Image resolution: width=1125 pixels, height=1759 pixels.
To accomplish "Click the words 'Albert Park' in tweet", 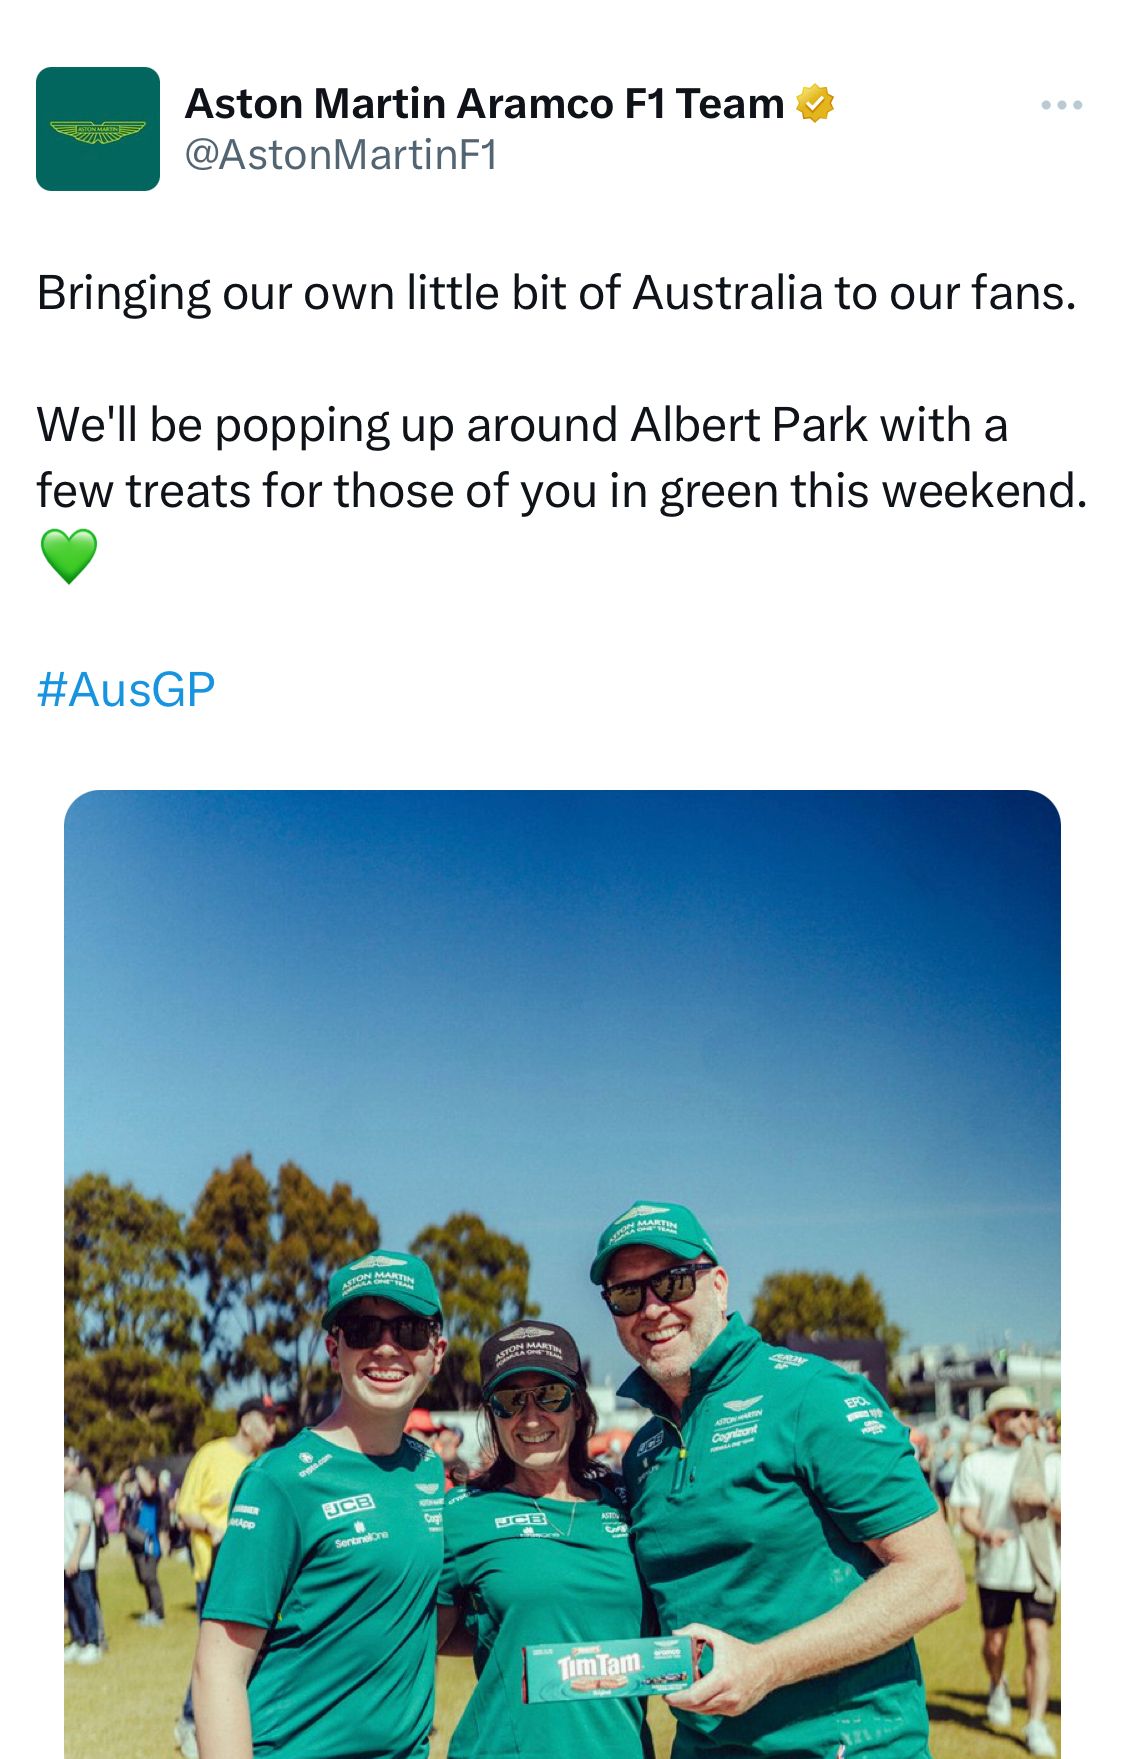I will coord(749,425).
